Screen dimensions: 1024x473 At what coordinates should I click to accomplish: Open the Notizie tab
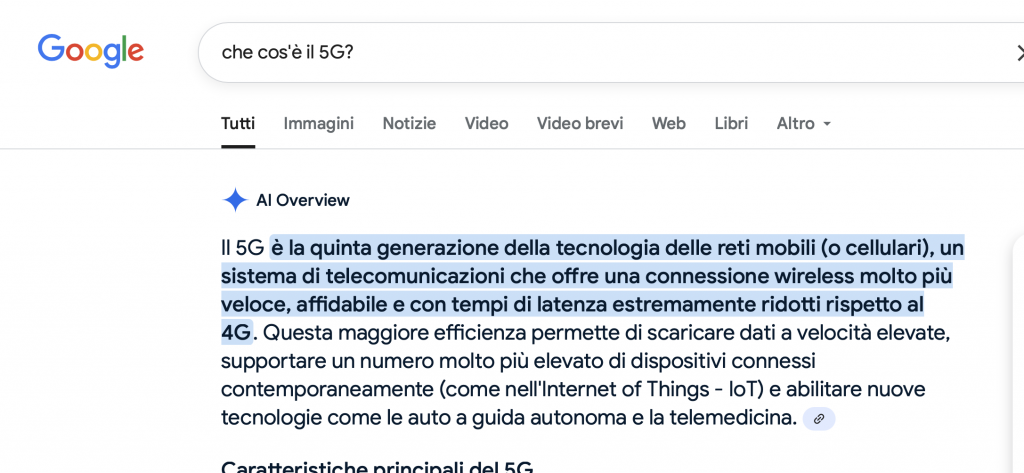tap(409, 123)
